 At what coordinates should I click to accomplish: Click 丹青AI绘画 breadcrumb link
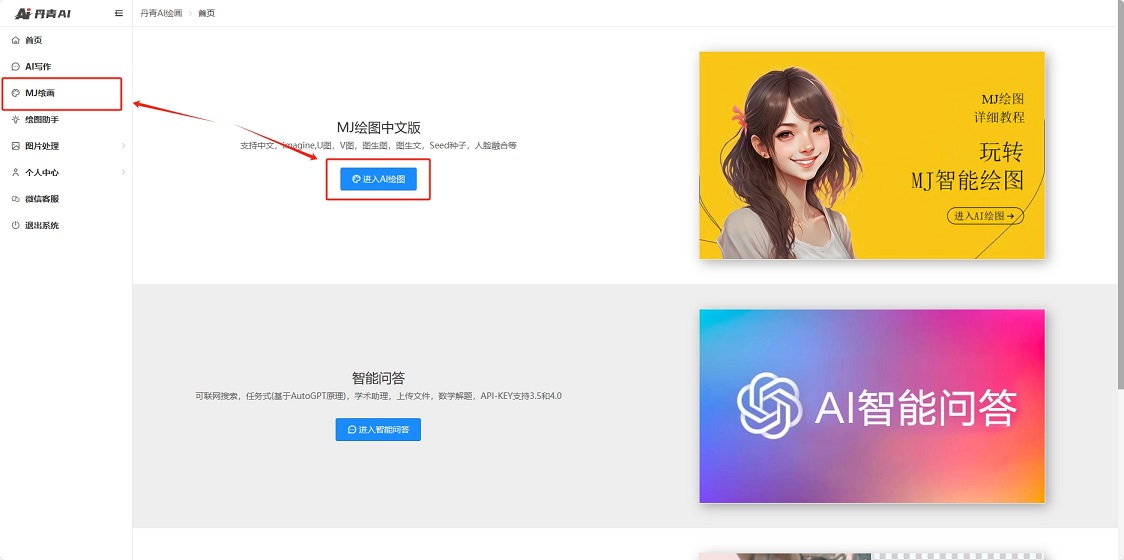tap(161, 13)
